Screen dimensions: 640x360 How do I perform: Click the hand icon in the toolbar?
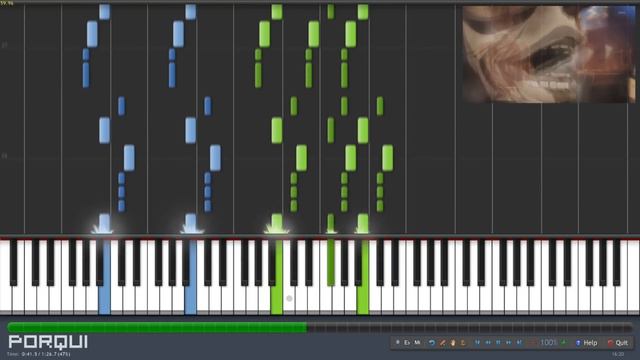pos(453,343)
